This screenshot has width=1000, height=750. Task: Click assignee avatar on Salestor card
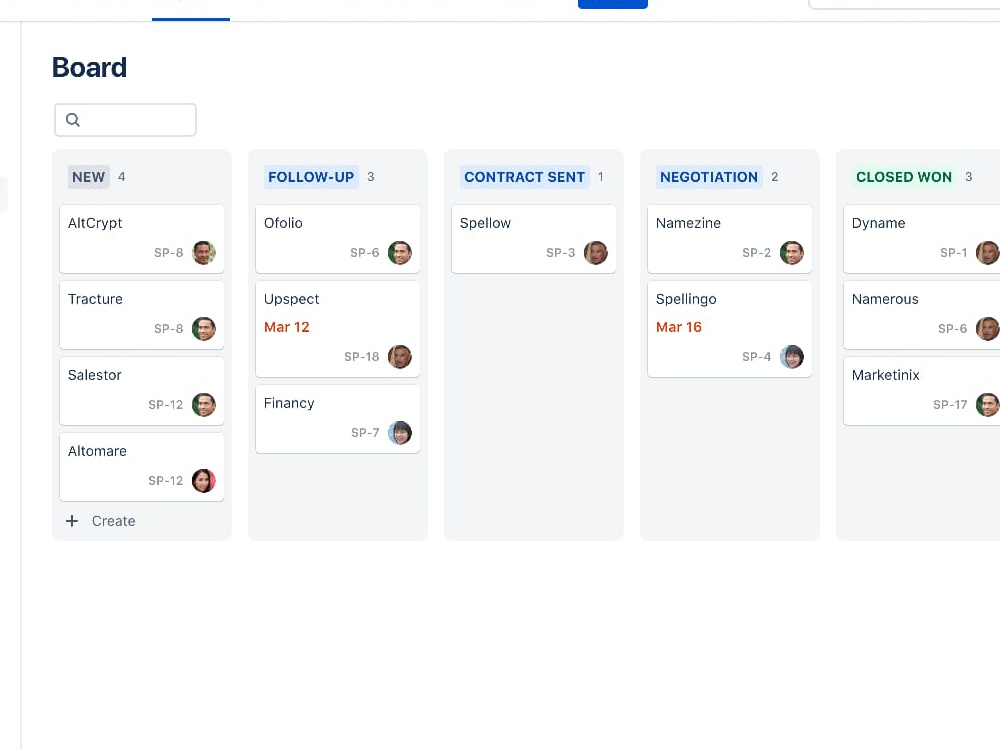pos(204,404)
